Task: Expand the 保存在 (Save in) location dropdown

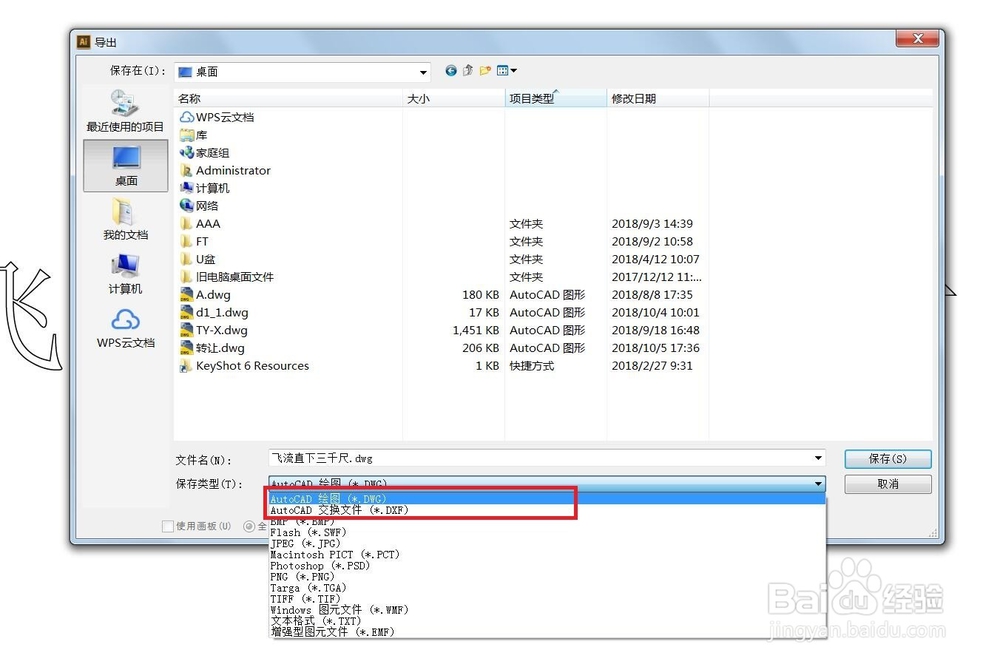Action: (x=423, y=72)
